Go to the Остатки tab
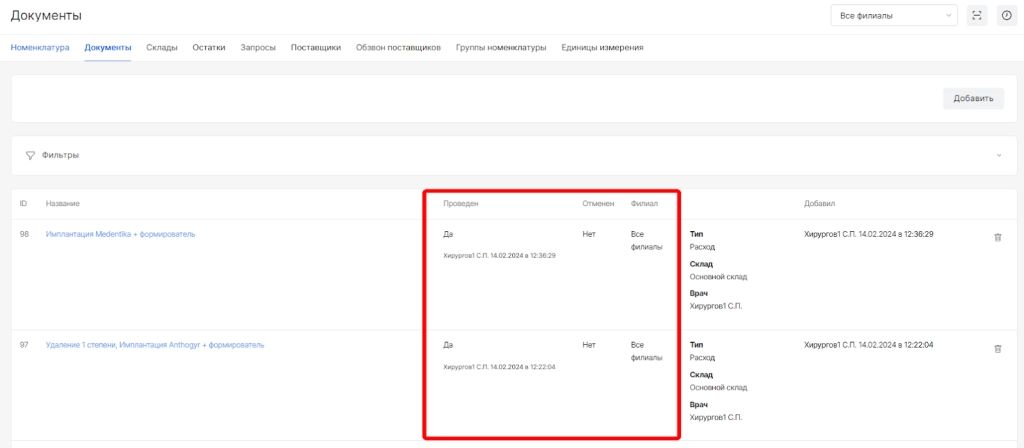The width and height of the screenshot is (1024, 448). (x=209, y=47)
